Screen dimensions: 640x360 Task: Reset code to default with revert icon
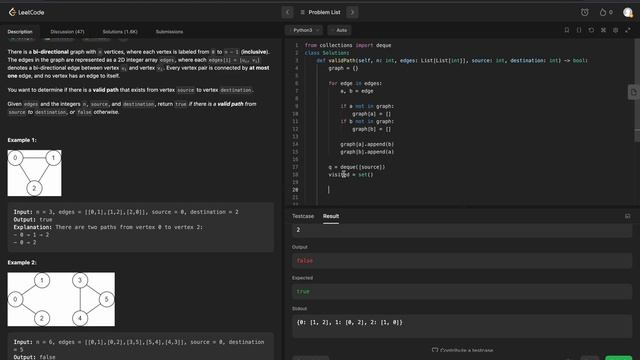(591, 30)
